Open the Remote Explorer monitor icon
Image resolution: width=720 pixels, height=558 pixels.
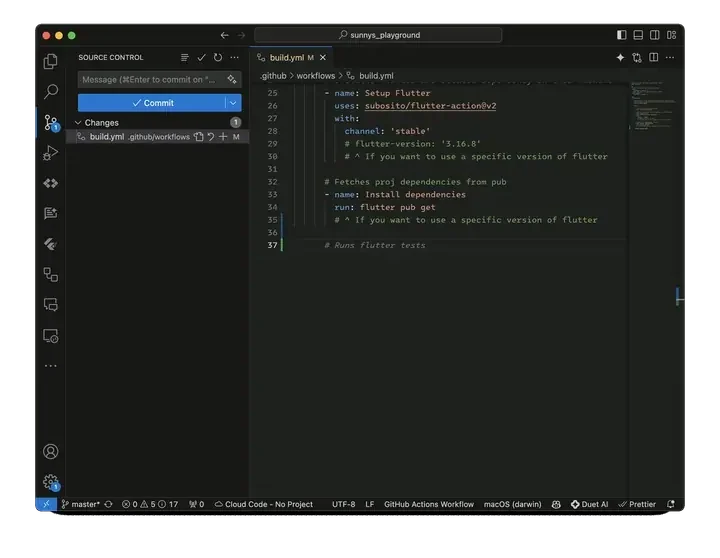(51, 336)
